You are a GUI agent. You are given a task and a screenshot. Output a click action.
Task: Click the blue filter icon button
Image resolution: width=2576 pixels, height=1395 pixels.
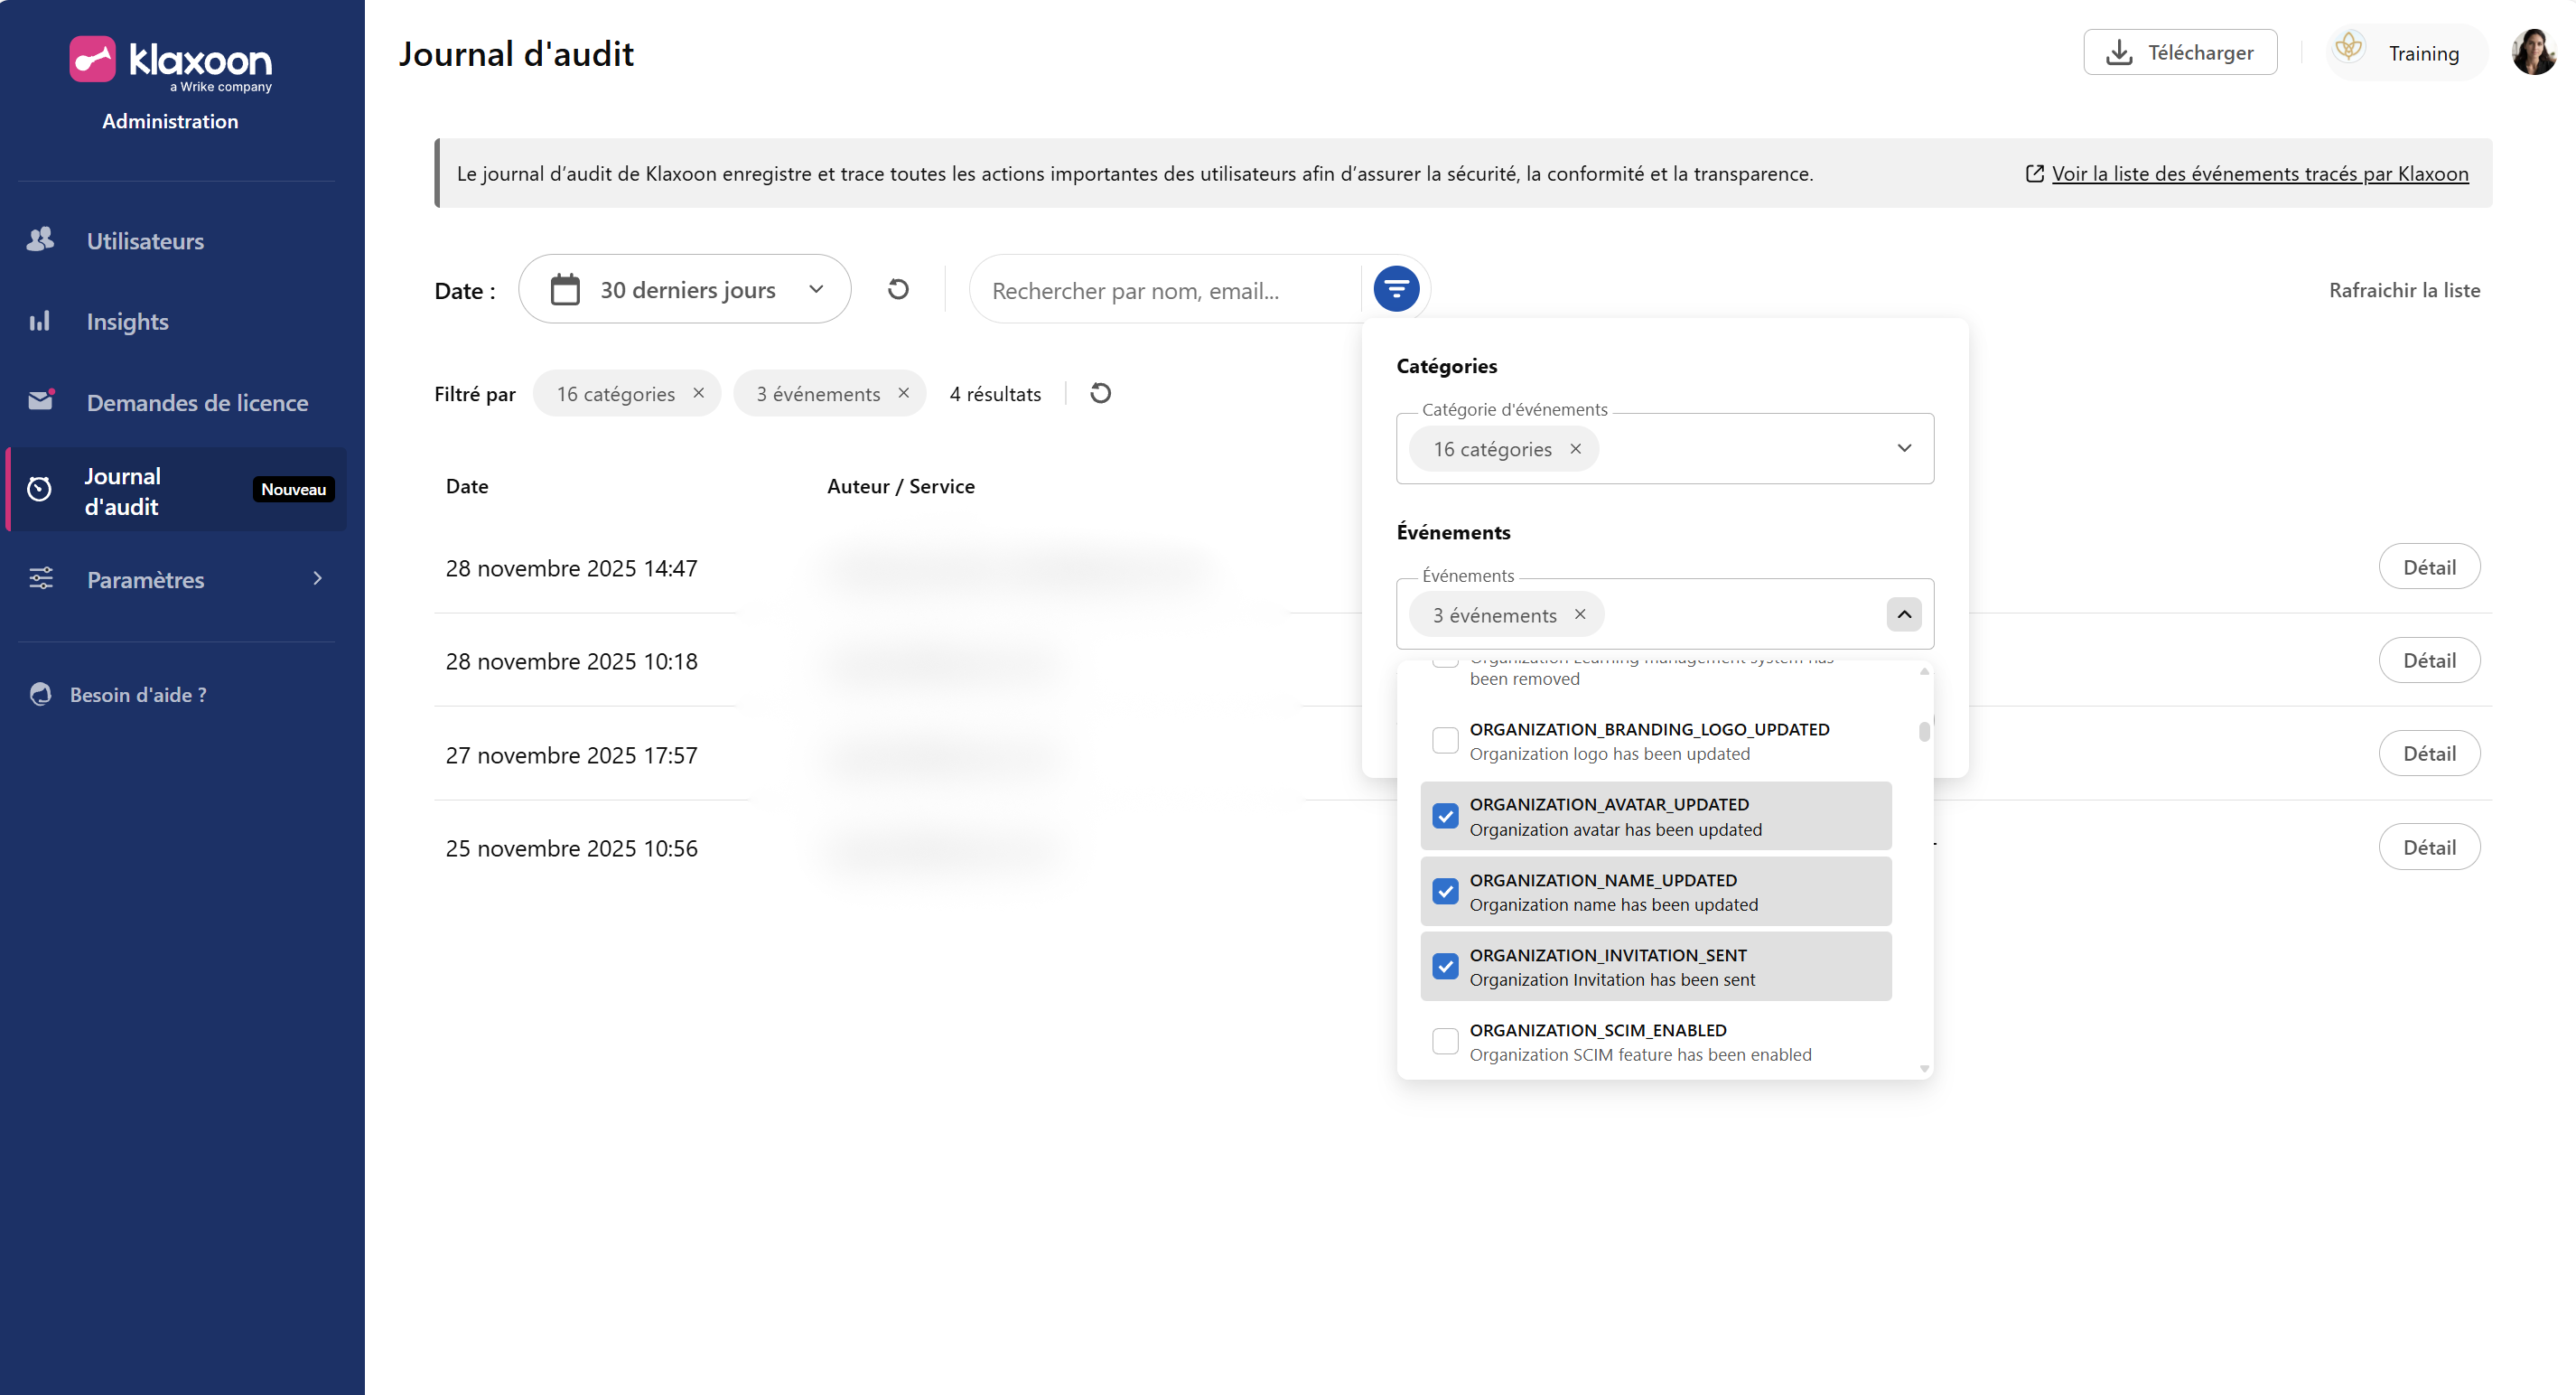(1396, 289)
